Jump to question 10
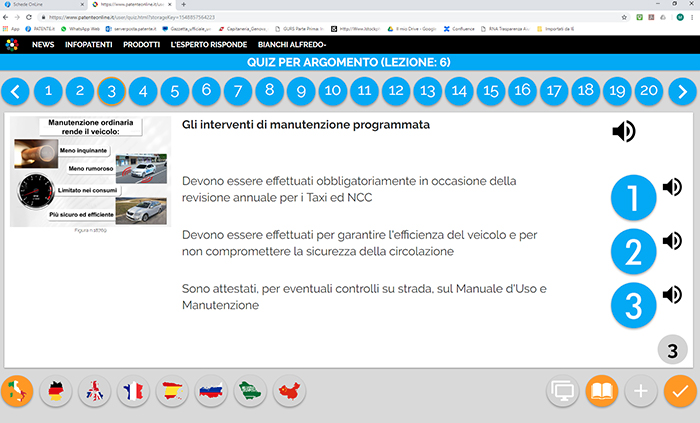This screenshot has height=423, width=700. [x=332, y=92]
